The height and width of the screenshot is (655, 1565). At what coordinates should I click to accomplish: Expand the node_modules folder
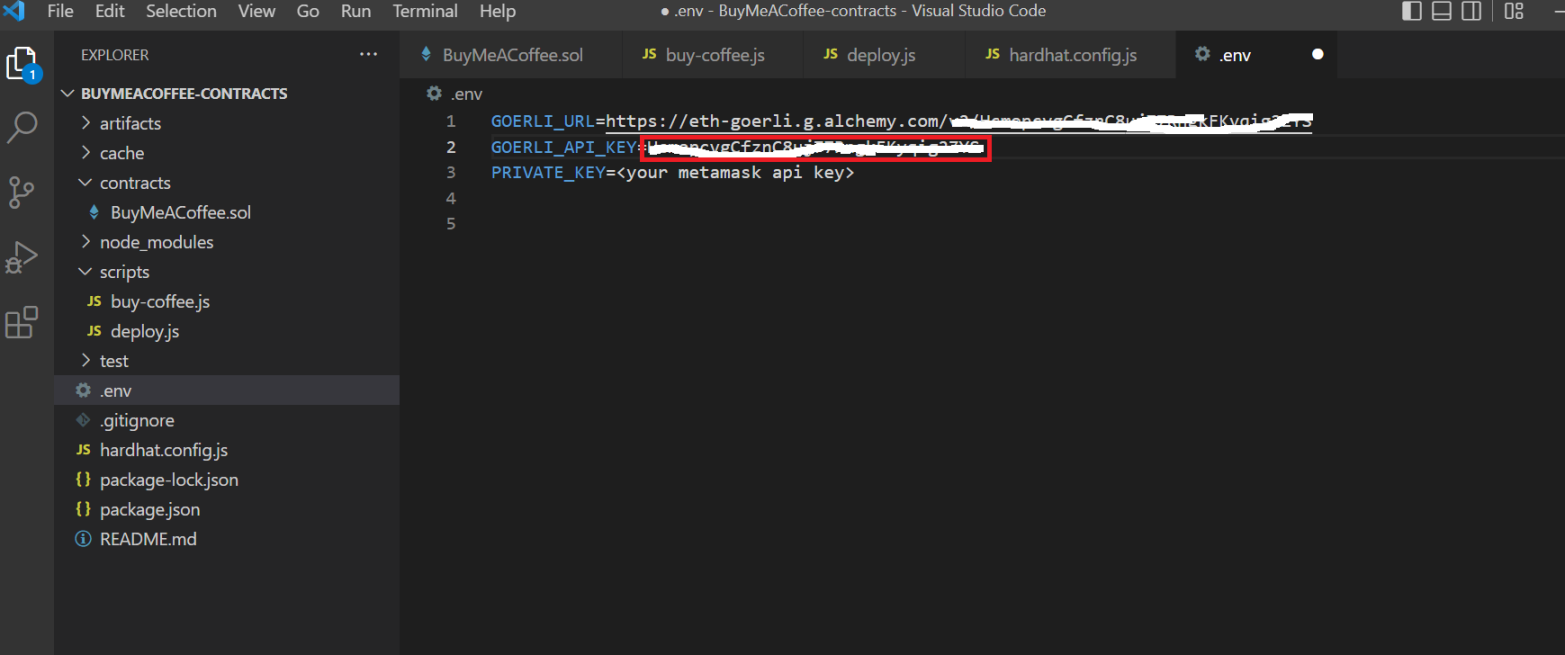click(156, 242)
